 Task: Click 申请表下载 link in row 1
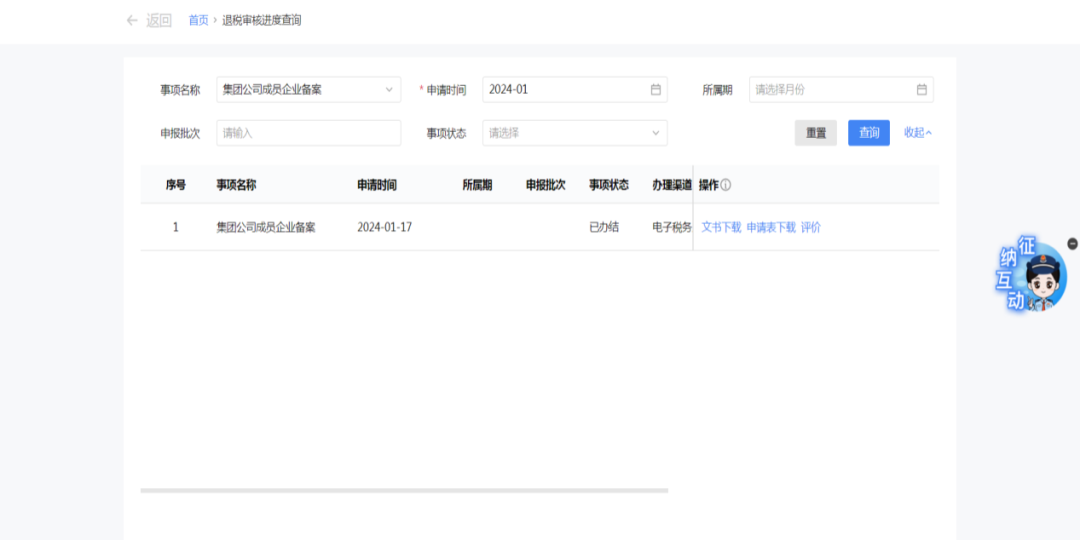pyautogui.click(x=771, y=227)
